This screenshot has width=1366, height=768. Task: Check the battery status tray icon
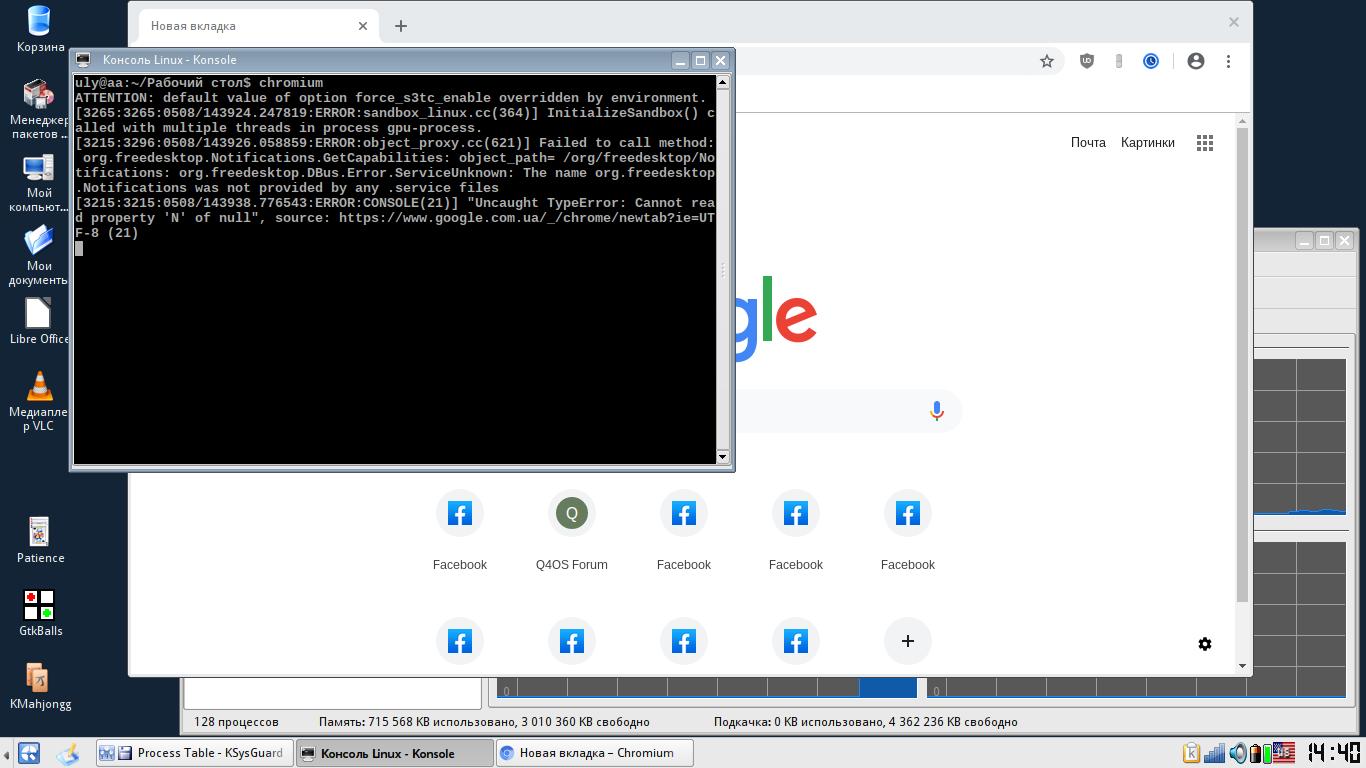[1260, 753]
